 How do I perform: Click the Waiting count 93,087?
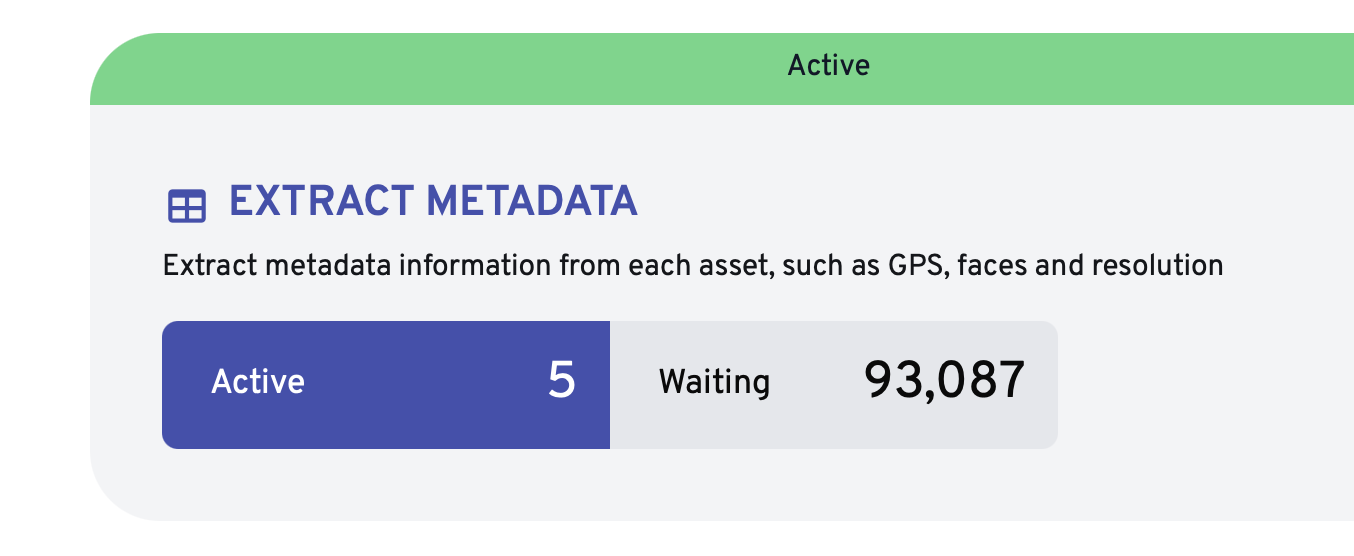(x=945, y=382)
